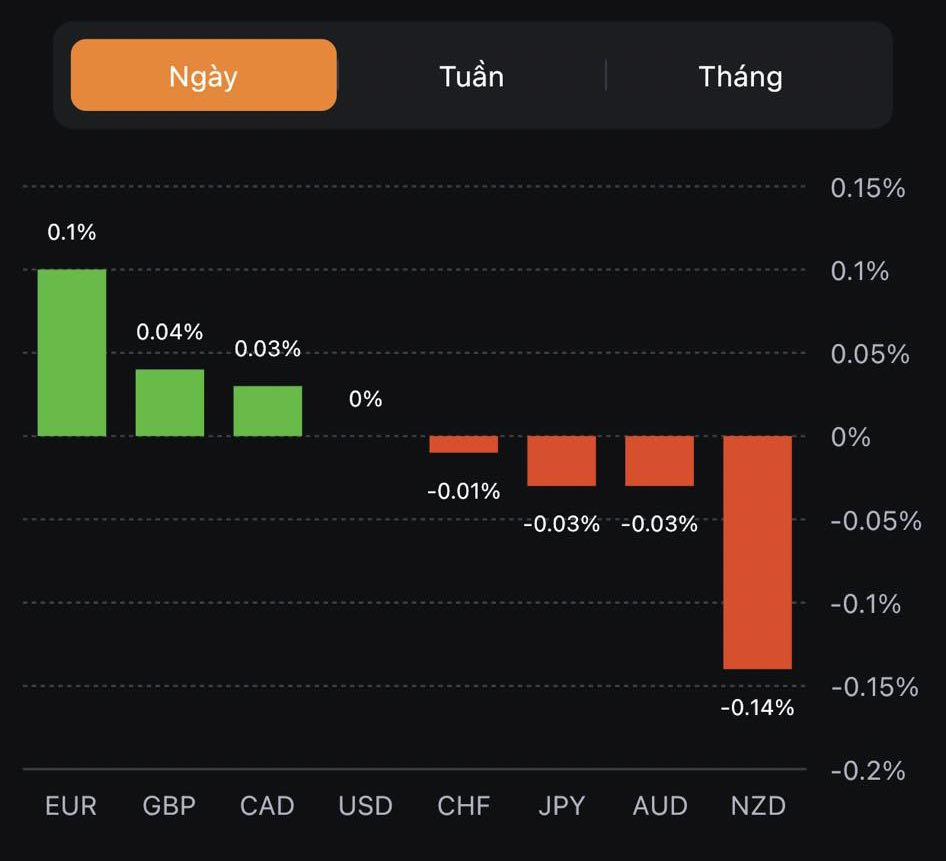Switch to the Tuần tab

(x=471, y=76)
